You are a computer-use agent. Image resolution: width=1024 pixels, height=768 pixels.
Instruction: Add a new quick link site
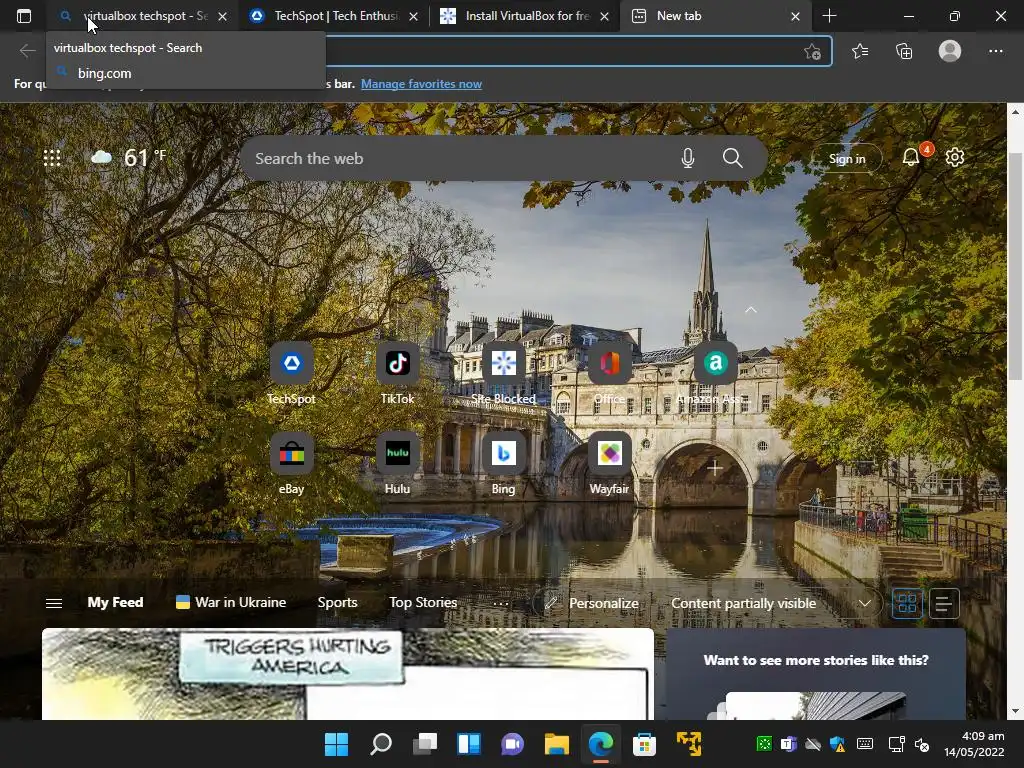(x=714, y=468)
